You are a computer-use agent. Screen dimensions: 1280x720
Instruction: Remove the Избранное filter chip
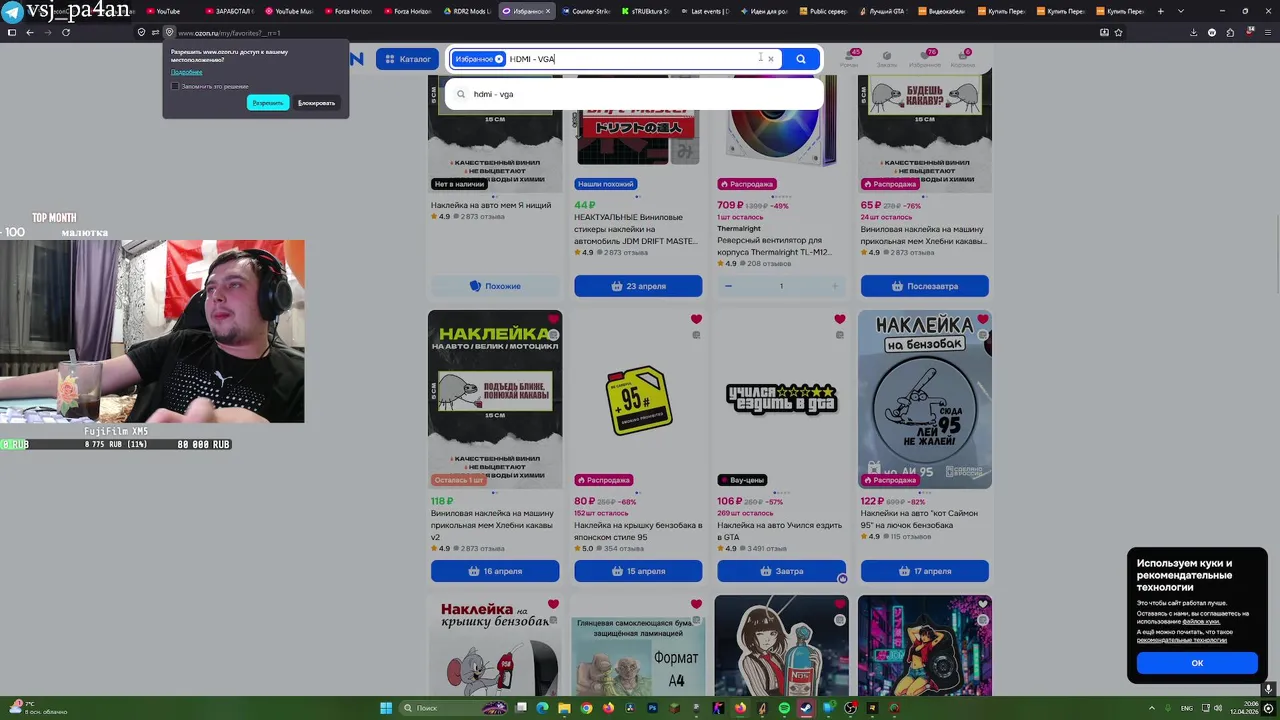click(499, 59)
